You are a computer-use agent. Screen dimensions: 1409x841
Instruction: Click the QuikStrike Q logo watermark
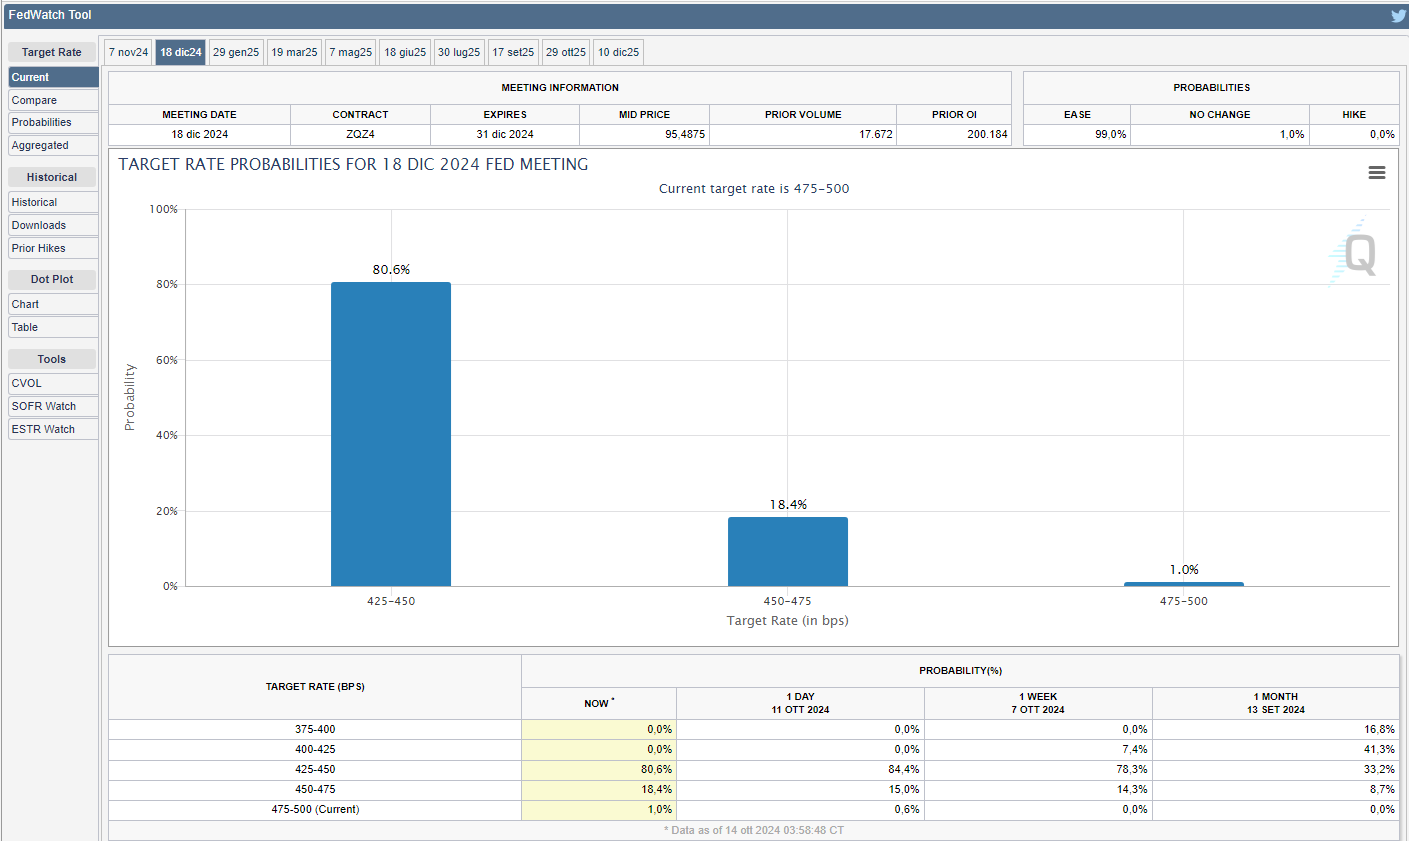tap(1355, 253)
